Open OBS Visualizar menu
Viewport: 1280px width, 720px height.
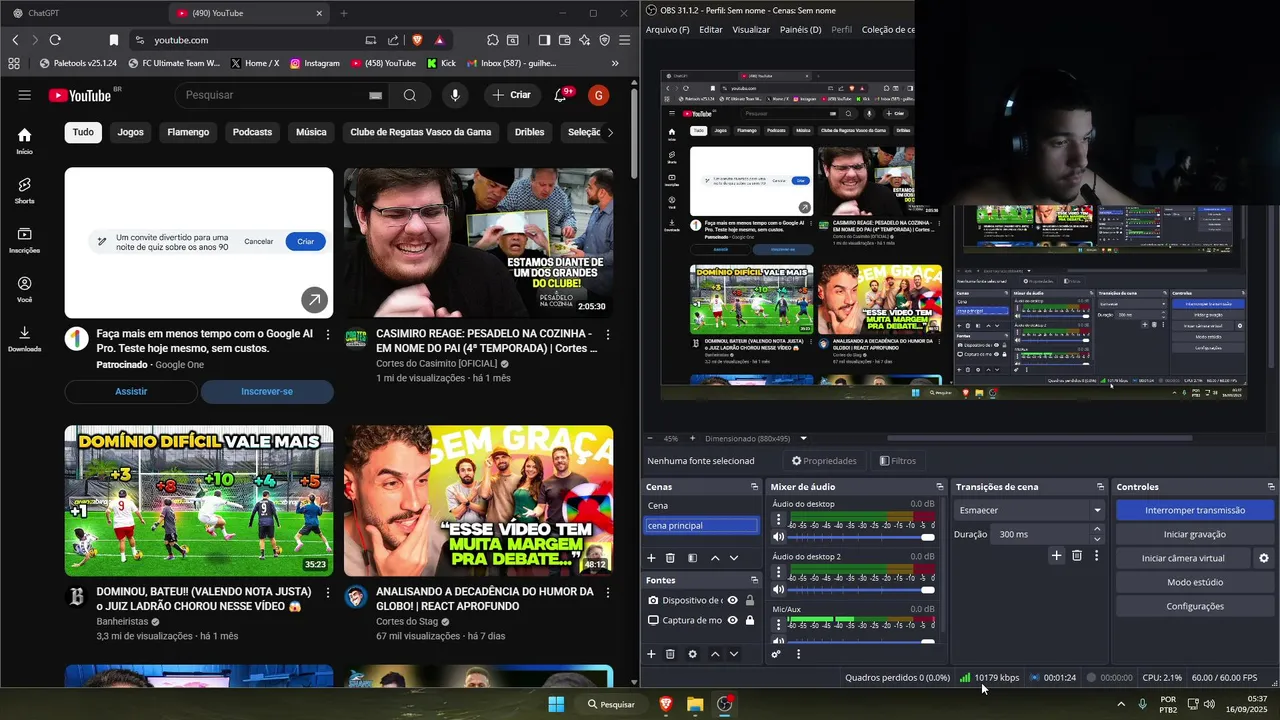pyautogui.click(x=751, y=30)
